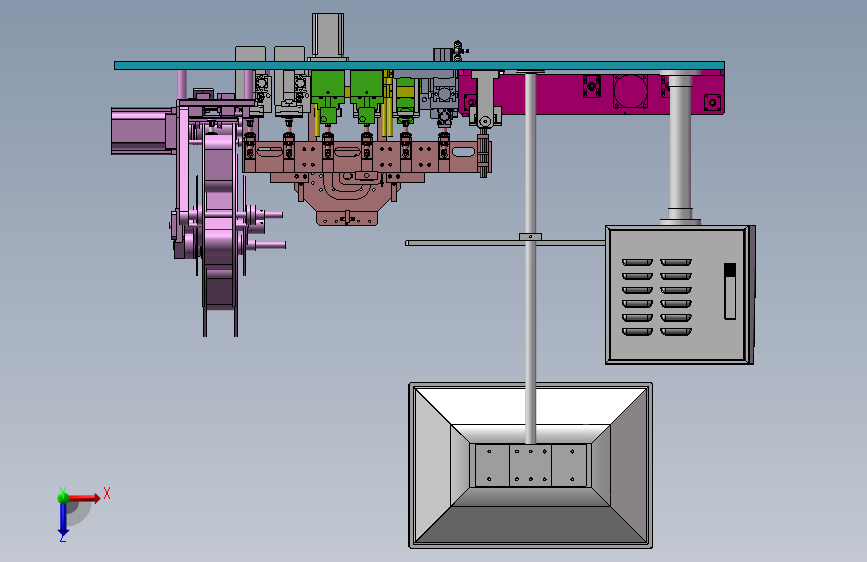Click the cabinet door handle
This screenshot has width=867, height=562.
click(x=730, y=291)
